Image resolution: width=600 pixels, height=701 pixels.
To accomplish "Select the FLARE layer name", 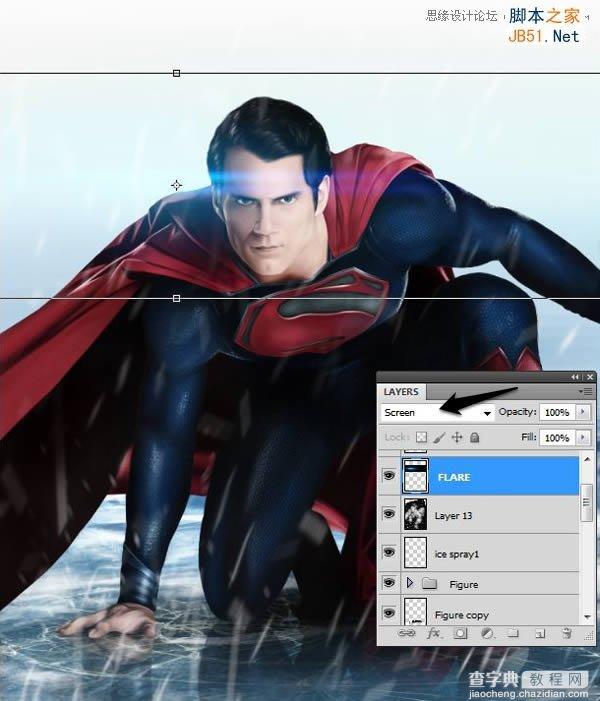I will (454, 477).
